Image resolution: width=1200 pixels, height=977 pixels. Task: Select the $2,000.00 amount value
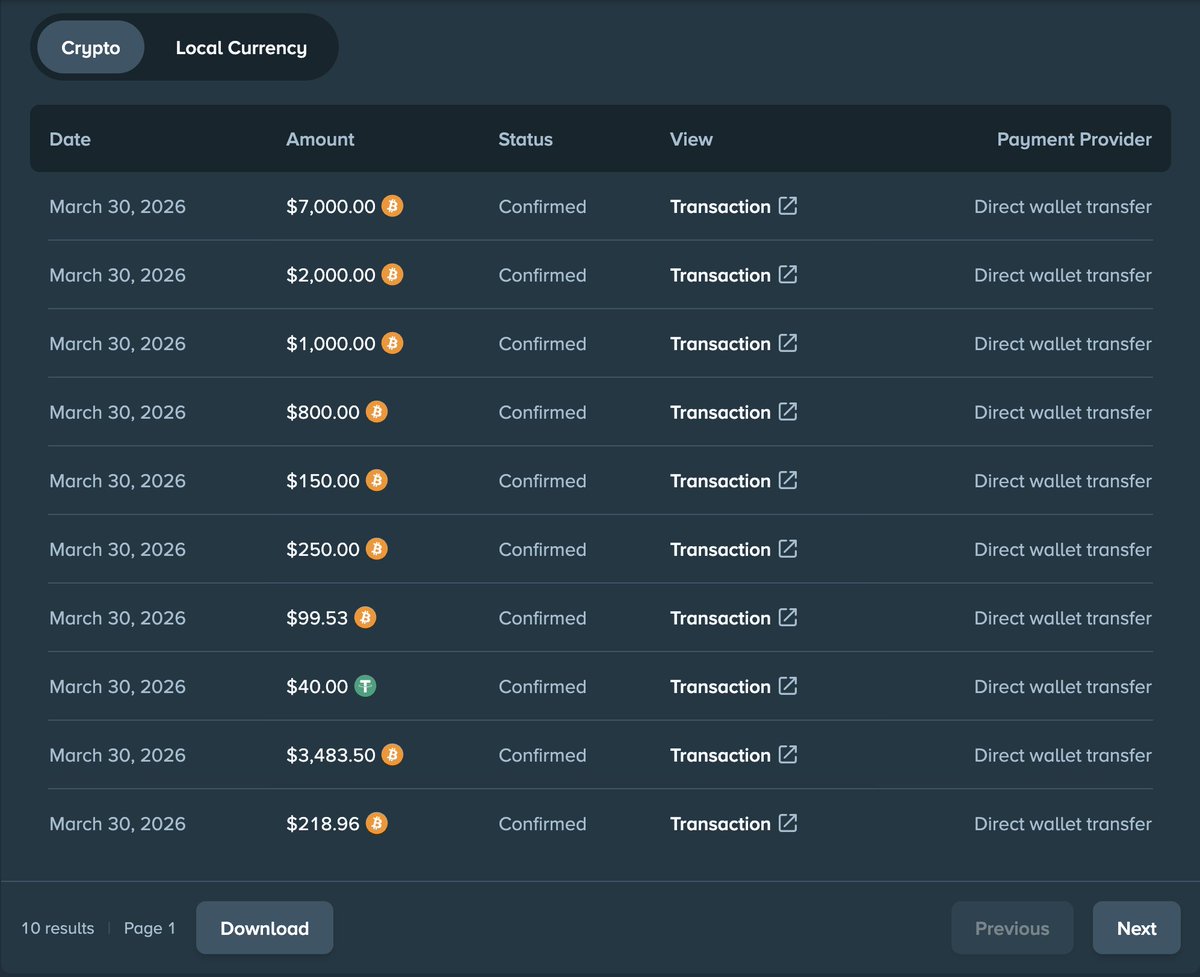click(331, 275)
